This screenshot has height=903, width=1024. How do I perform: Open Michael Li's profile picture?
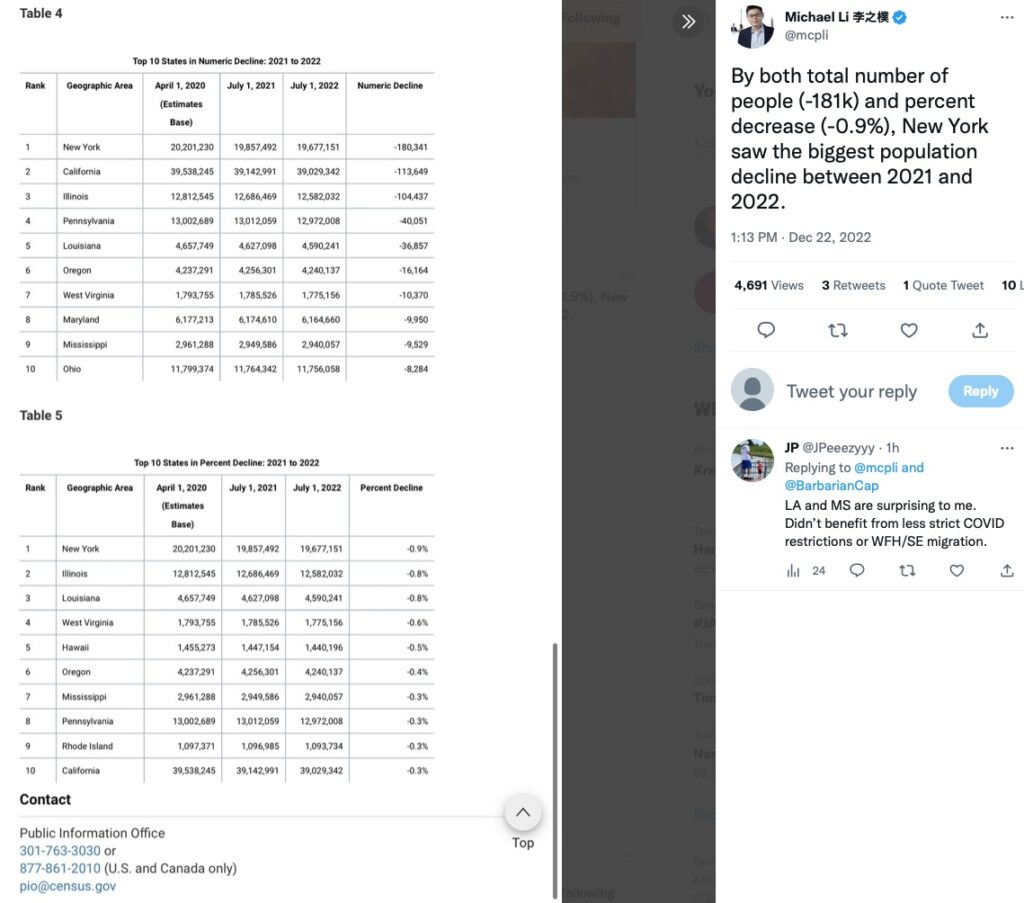[755, 26]
